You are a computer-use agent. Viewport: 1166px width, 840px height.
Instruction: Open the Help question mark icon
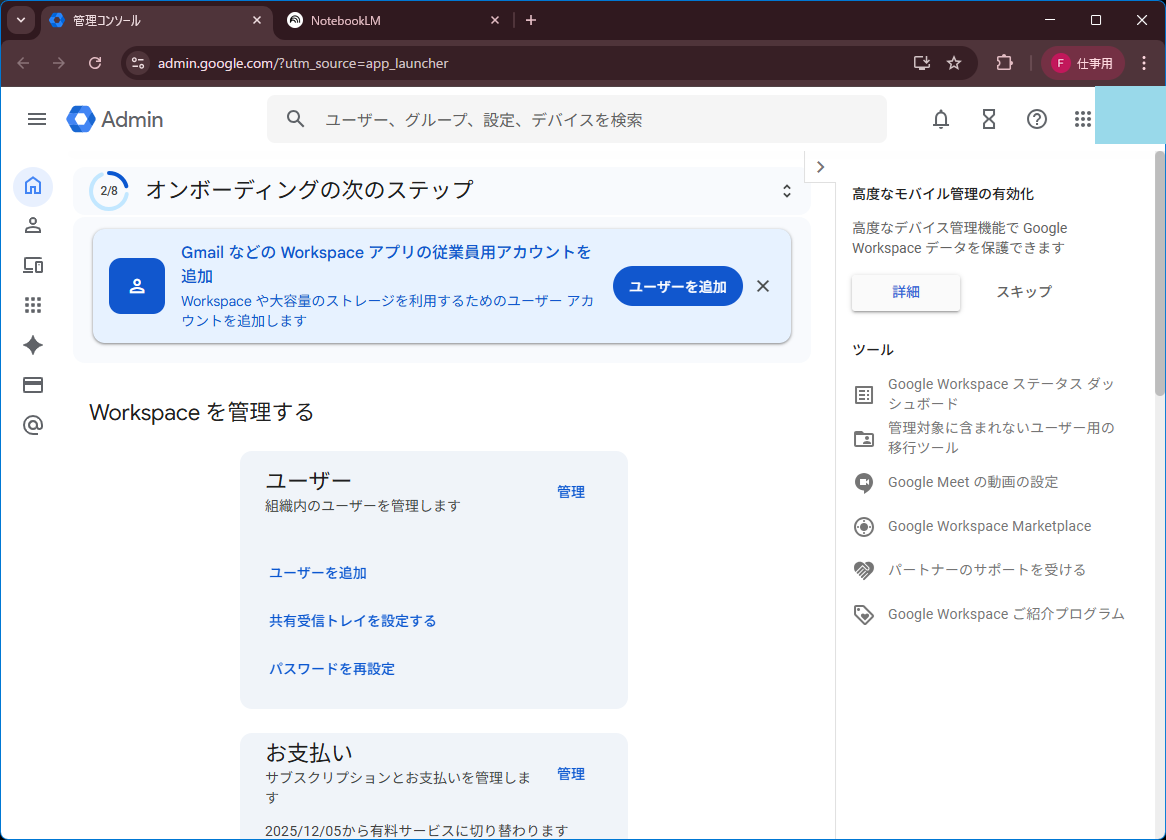[x=1037, y=120]
